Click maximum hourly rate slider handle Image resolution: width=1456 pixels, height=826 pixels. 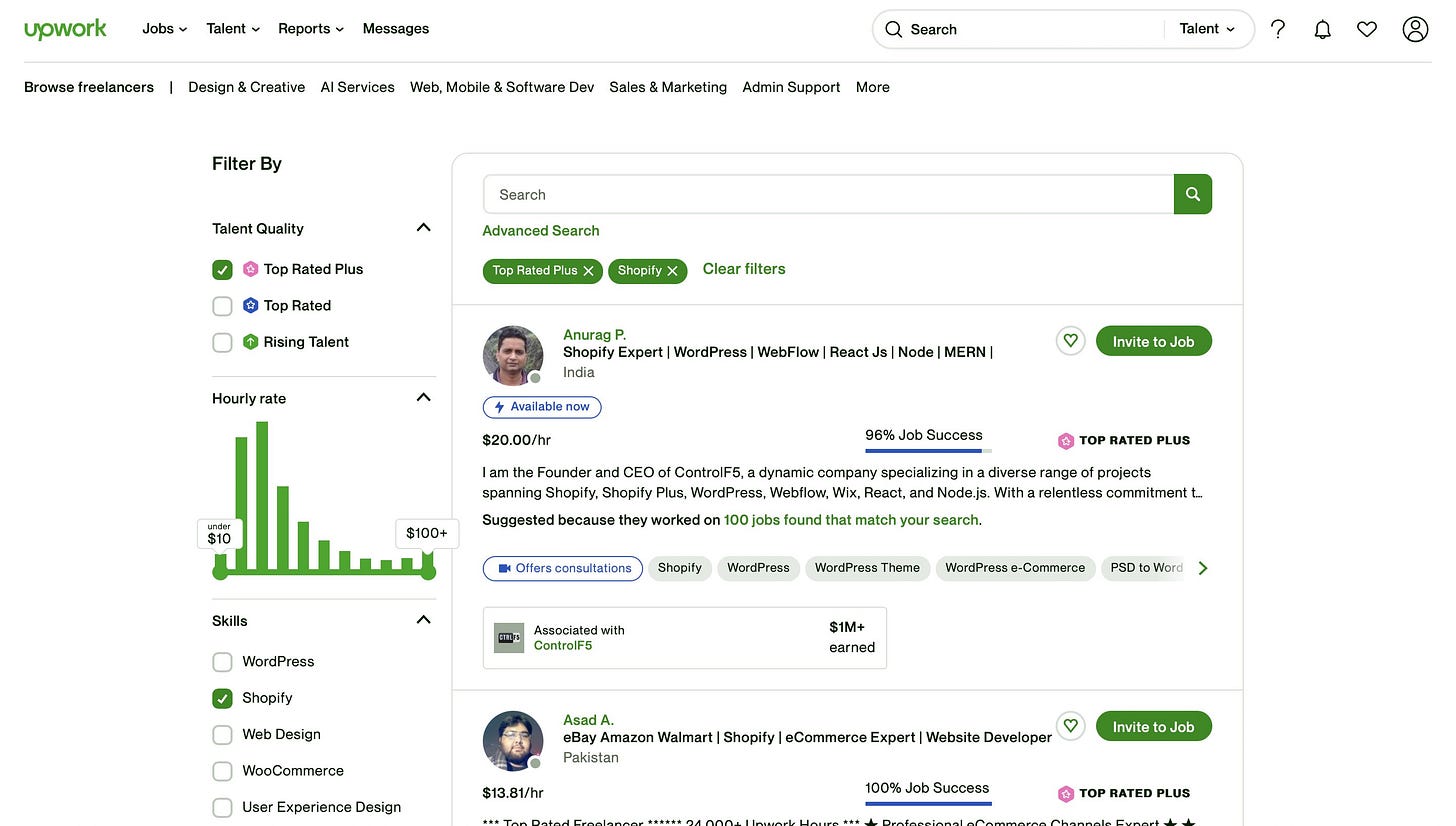pyautogui.click(x=428, y=572)
